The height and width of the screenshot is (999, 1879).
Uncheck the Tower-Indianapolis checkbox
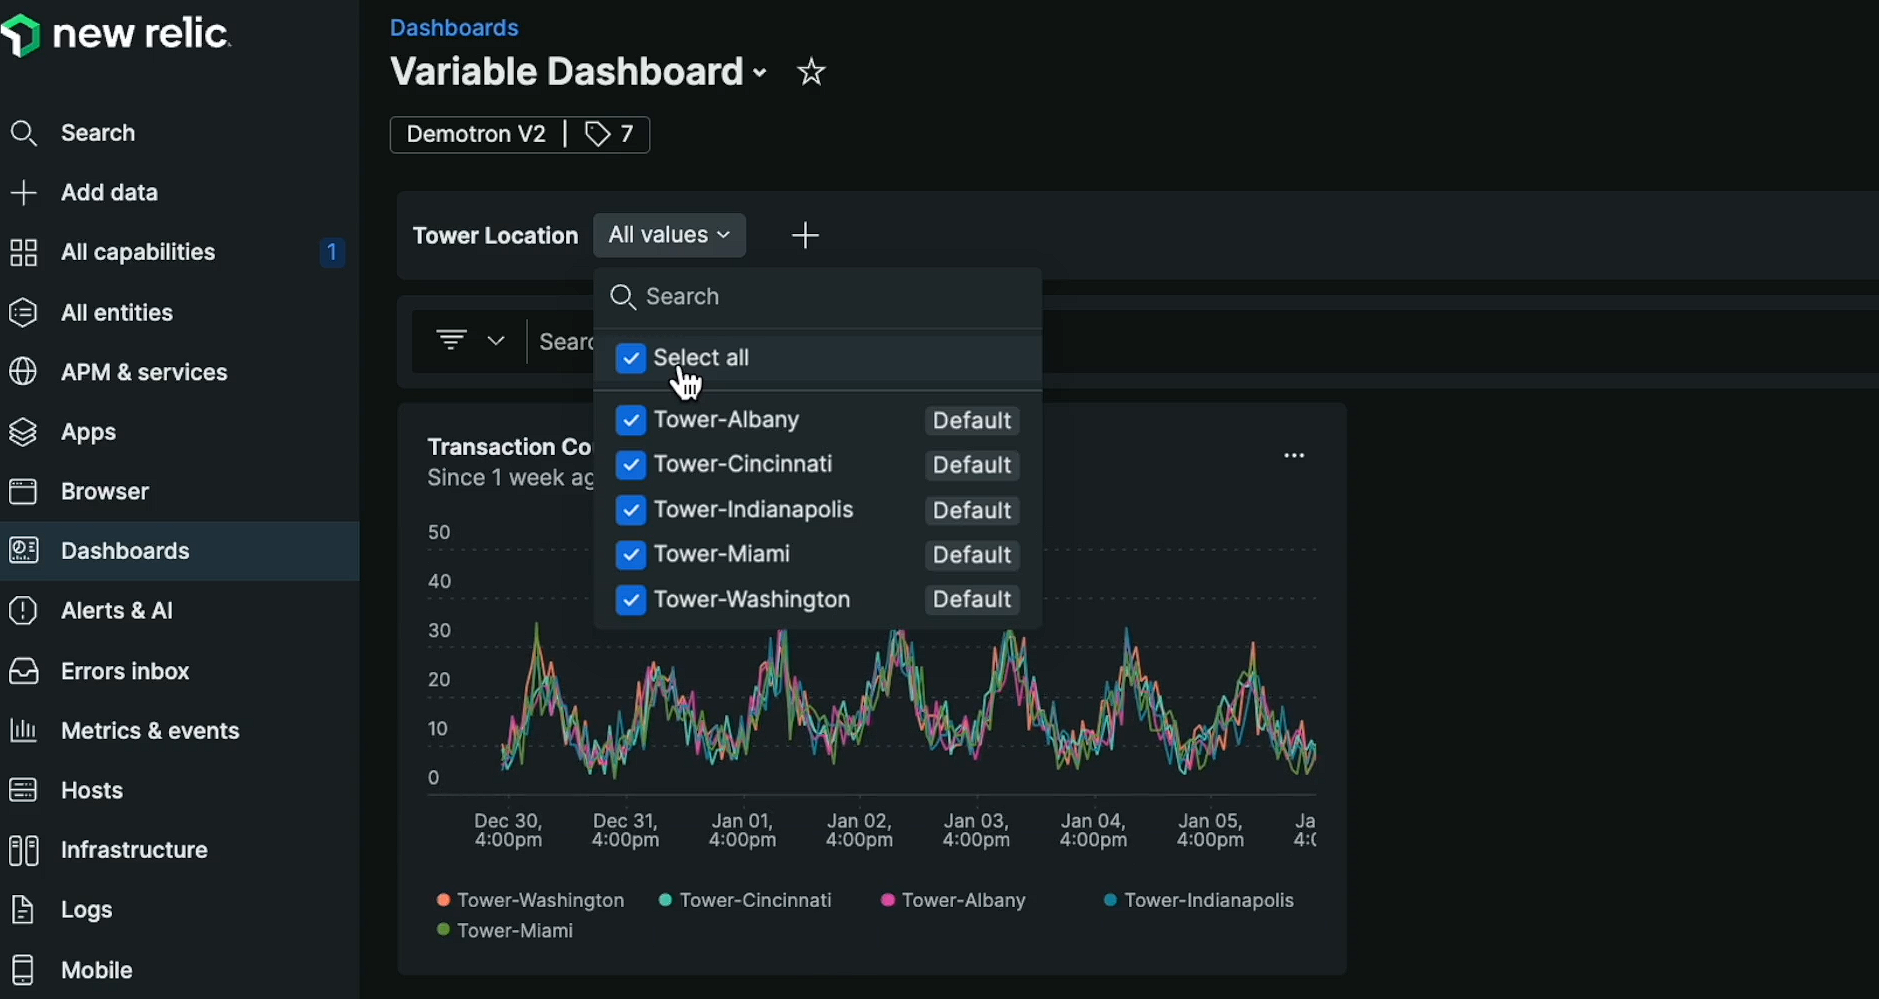click(630, 510)
